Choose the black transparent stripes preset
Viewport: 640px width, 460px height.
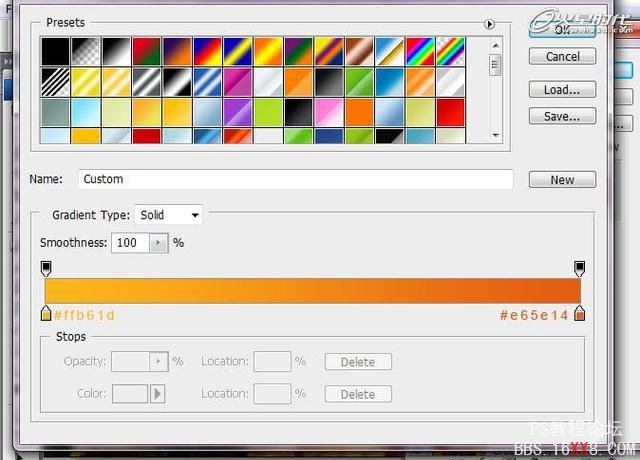(x=56, y=82)
